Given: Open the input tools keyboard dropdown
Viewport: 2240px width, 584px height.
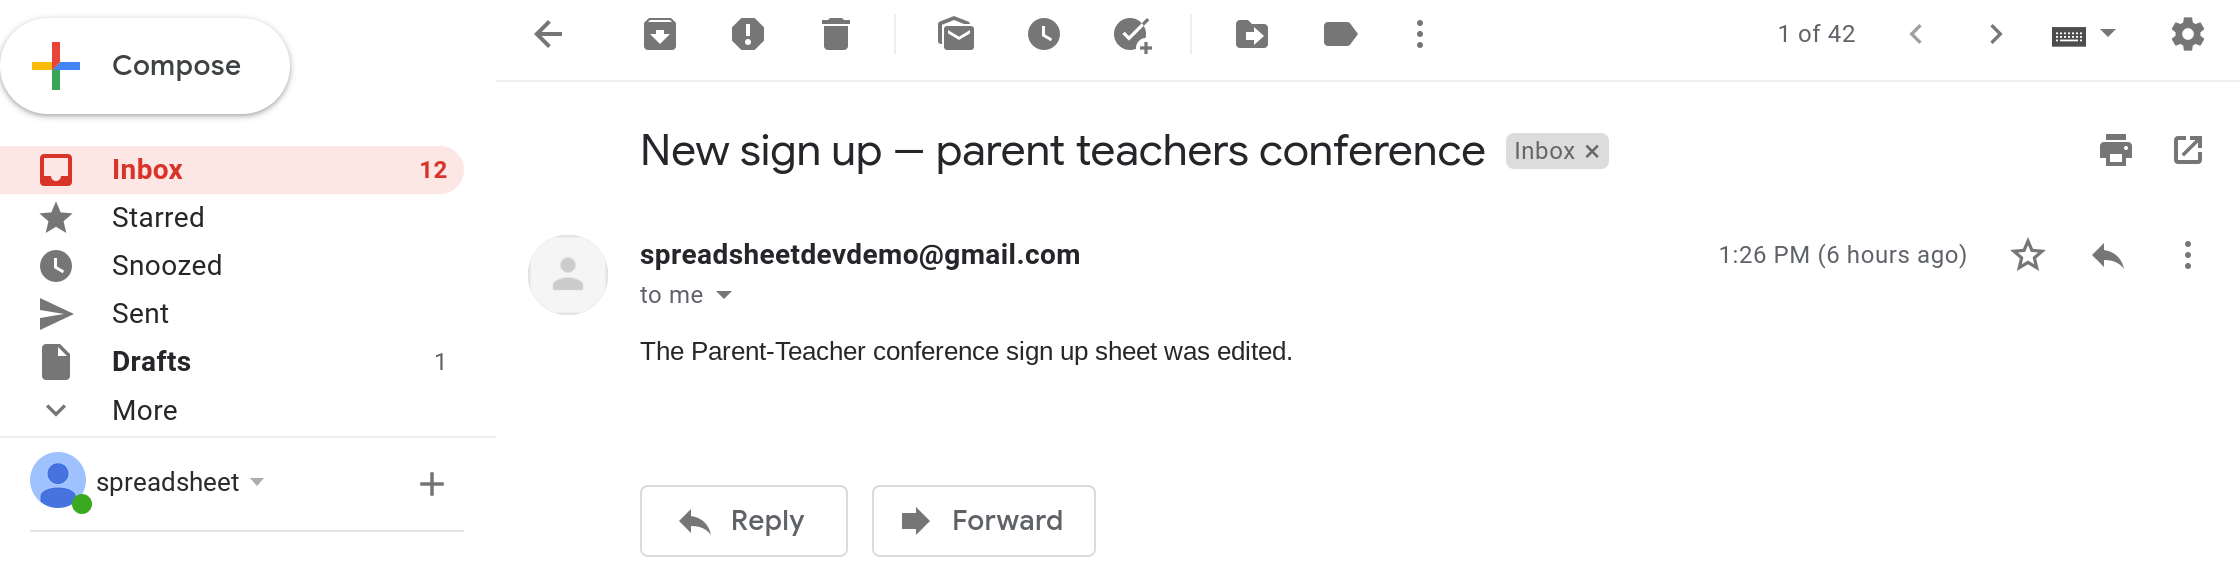Looking at the screenshot, I should pyautogui.click(x=2108, y=34).
